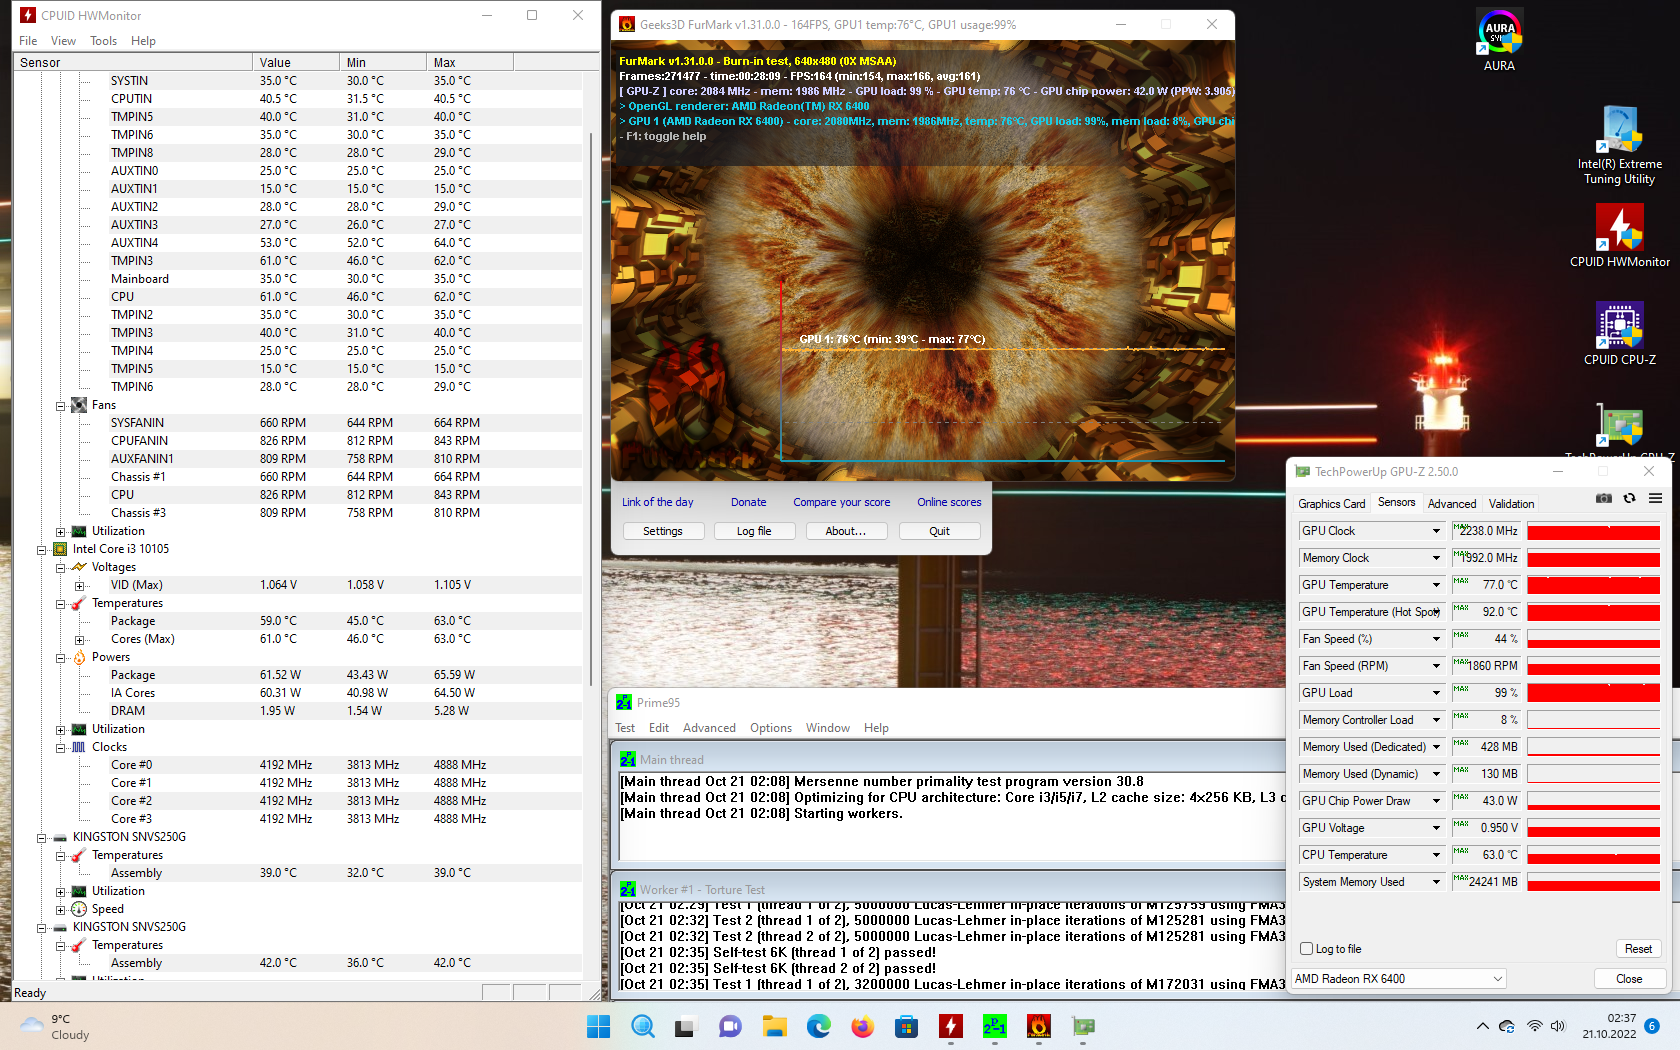This screenshot has width=1680, height=1050.
Task: Open the Compare your score link
Action: (842, 502)
